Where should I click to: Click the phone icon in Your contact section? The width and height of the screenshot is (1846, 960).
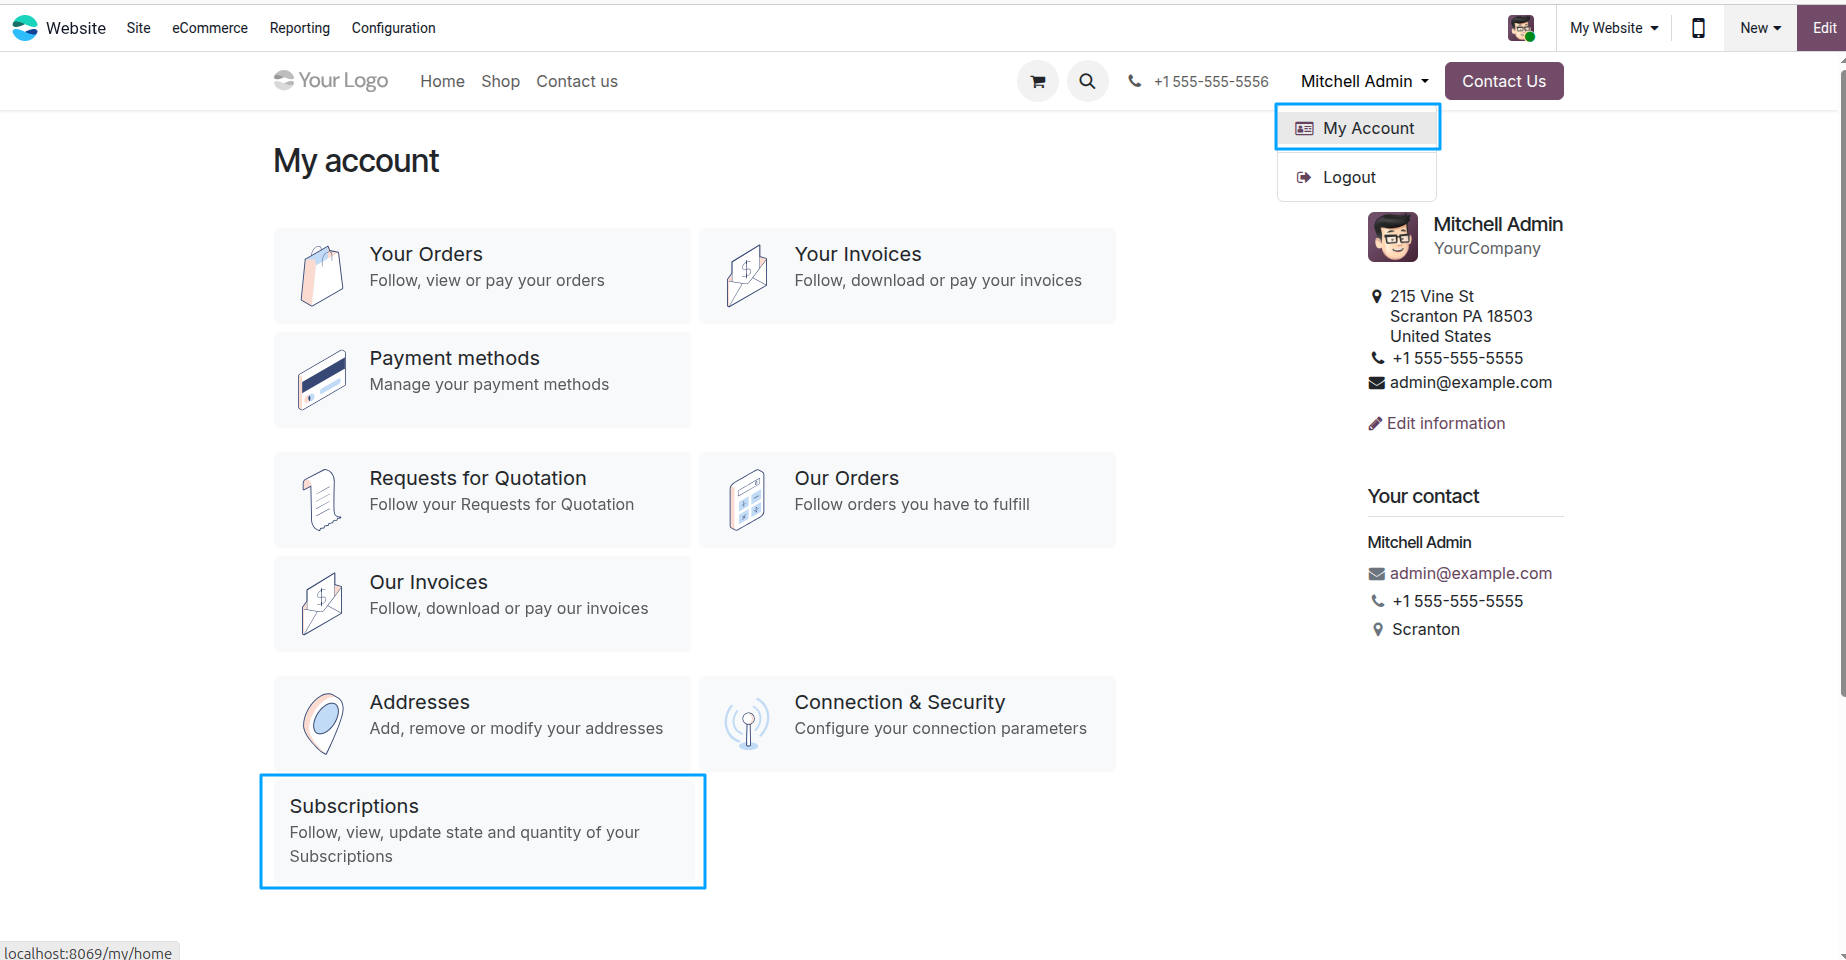(1378, 601)
